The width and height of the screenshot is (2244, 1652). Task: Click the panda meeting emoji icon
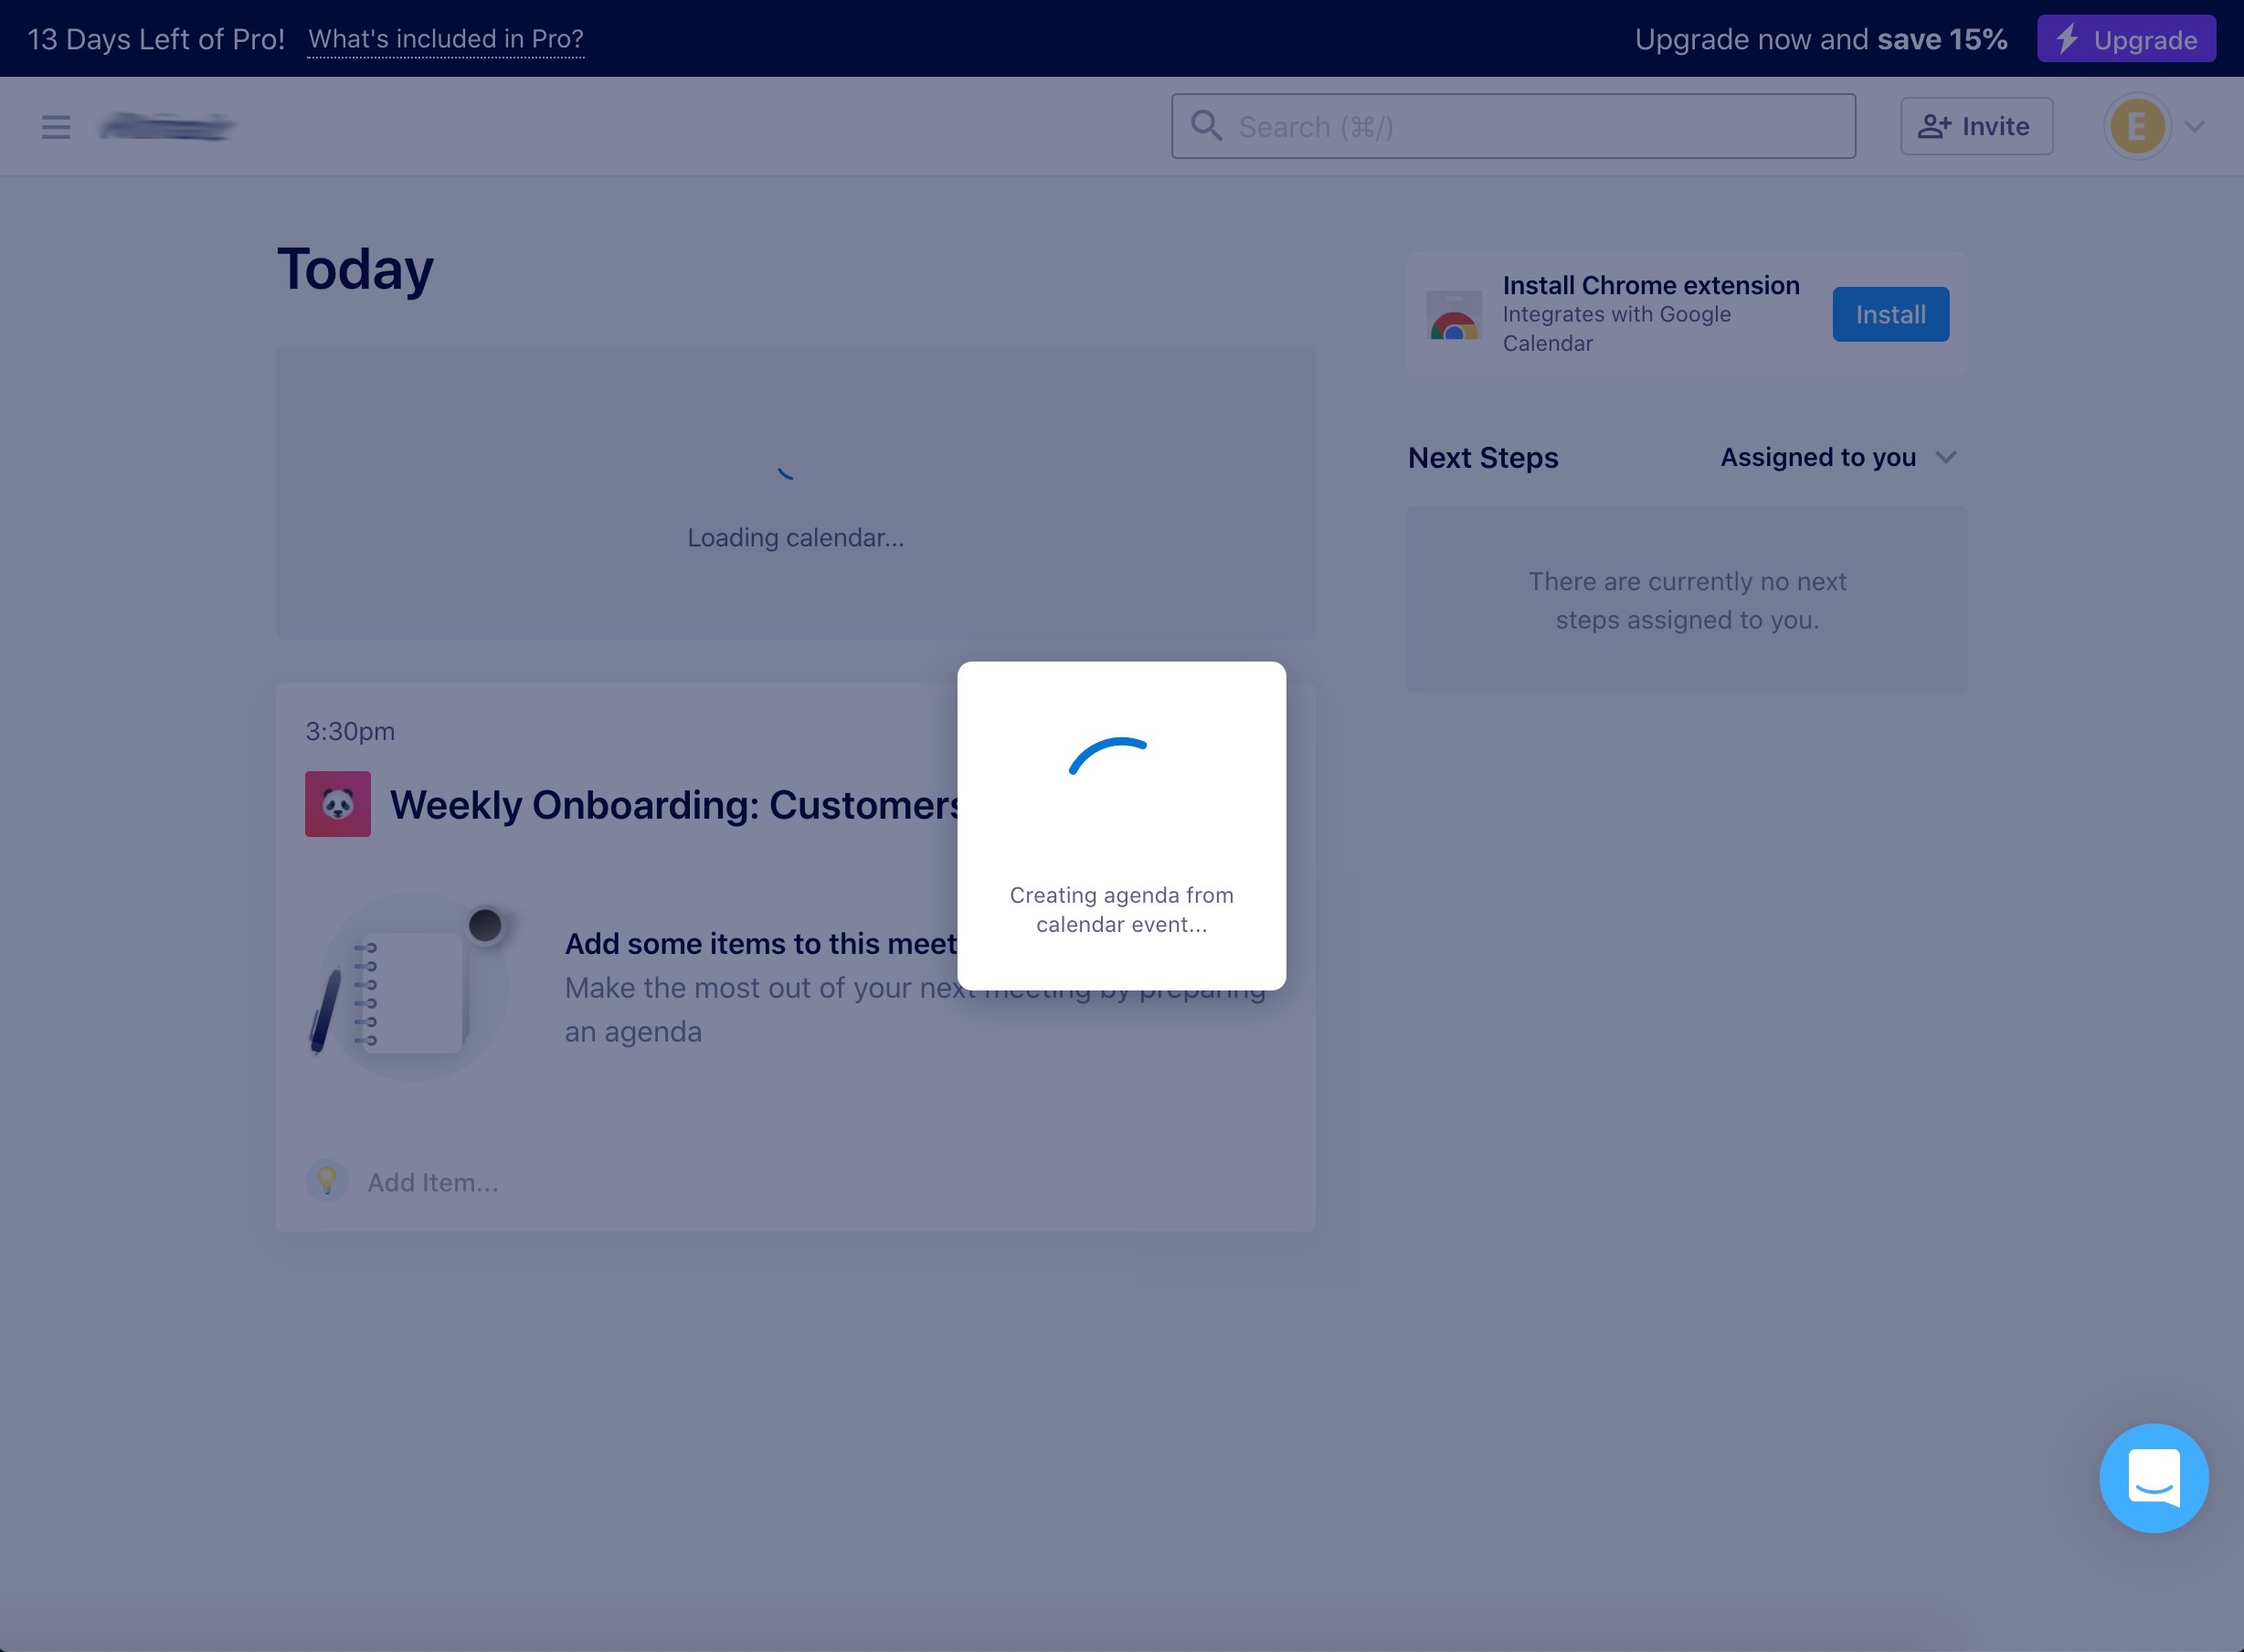(338, 804)
